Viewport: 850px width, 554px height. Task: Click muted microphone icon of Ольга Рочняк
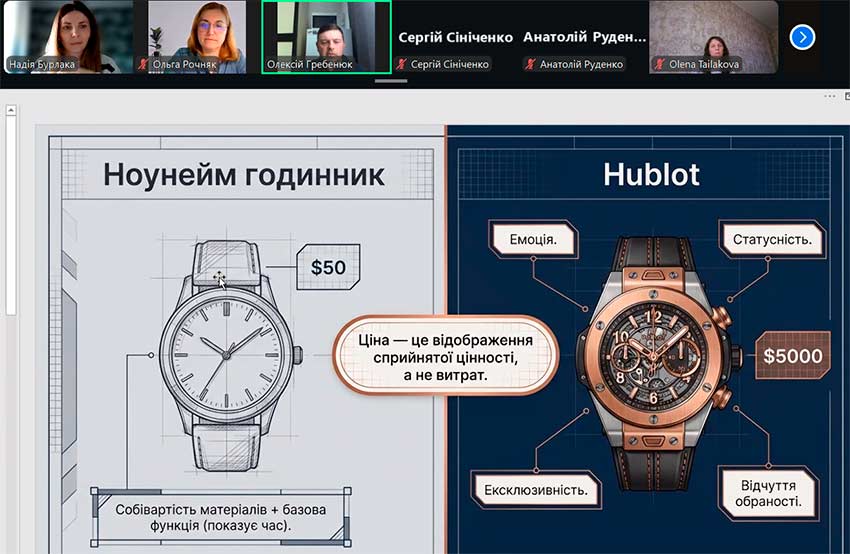pyautogui.click(x=143, y=64)
